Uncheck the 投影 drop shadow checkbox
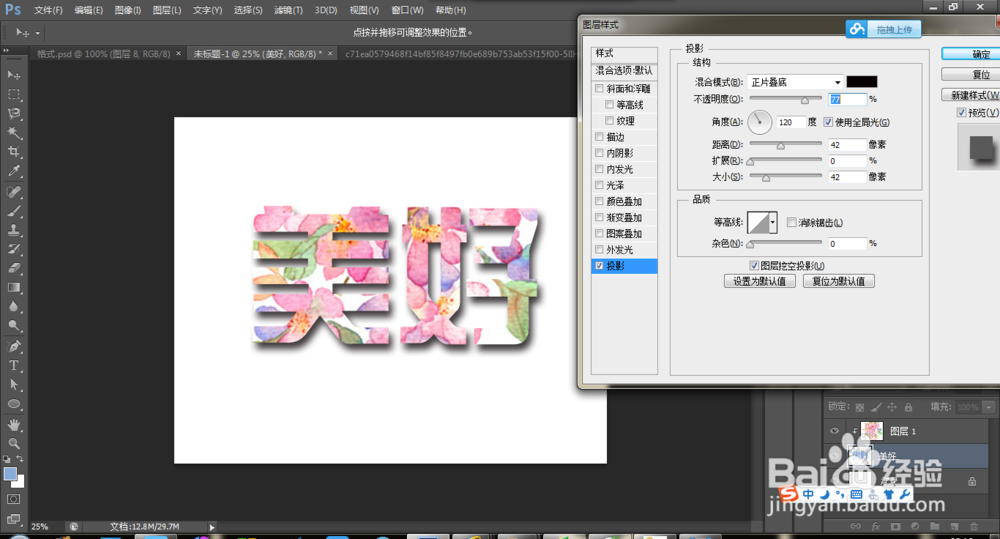Viewport: 1000px width, 539px height. [599, 266]
